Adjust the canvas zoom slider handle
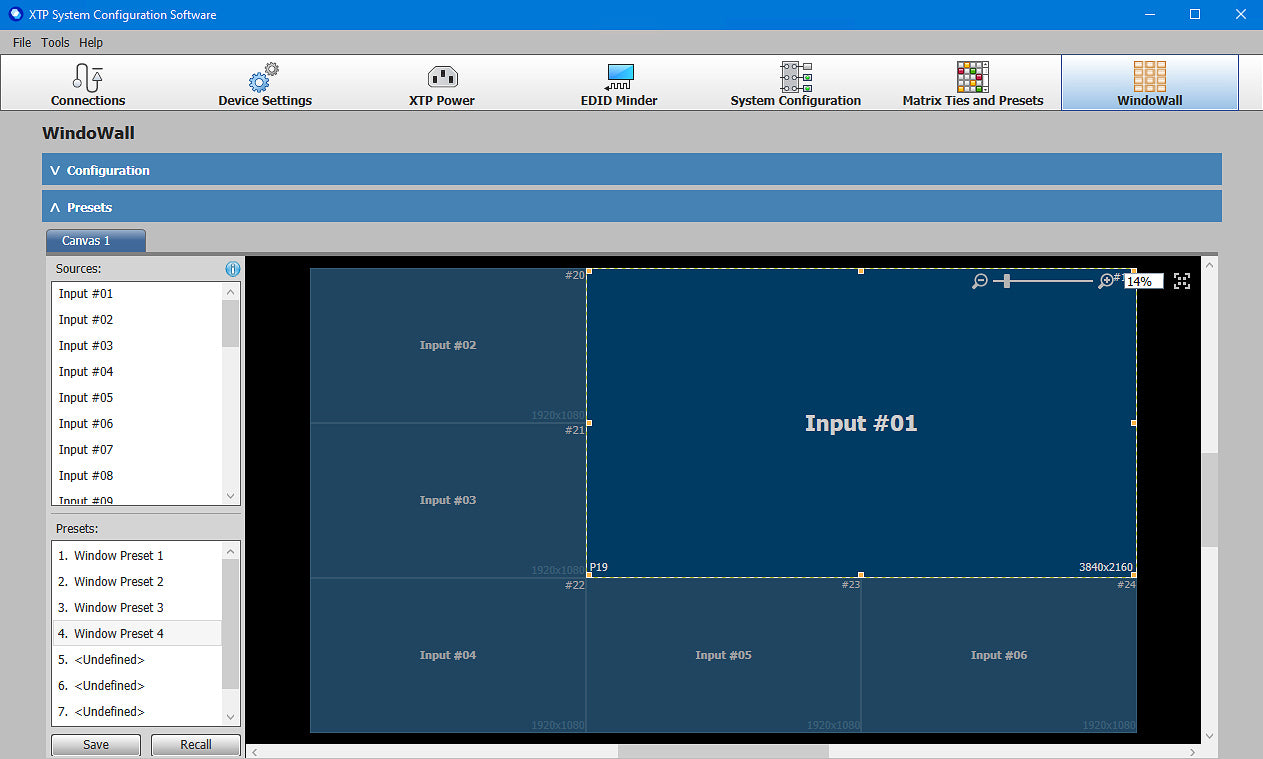The image size is (1263, 759). (x=1007, y=281)
